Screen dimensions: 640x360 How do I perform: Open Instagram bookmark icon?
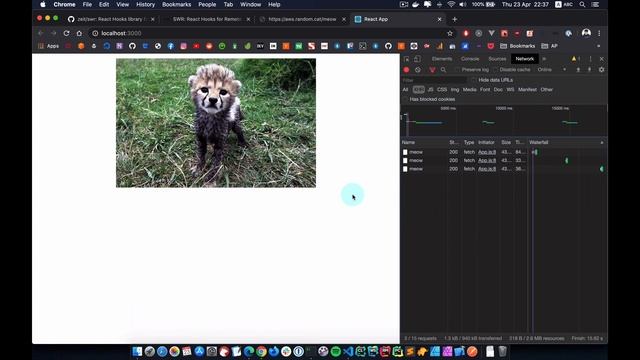point(183,46)
